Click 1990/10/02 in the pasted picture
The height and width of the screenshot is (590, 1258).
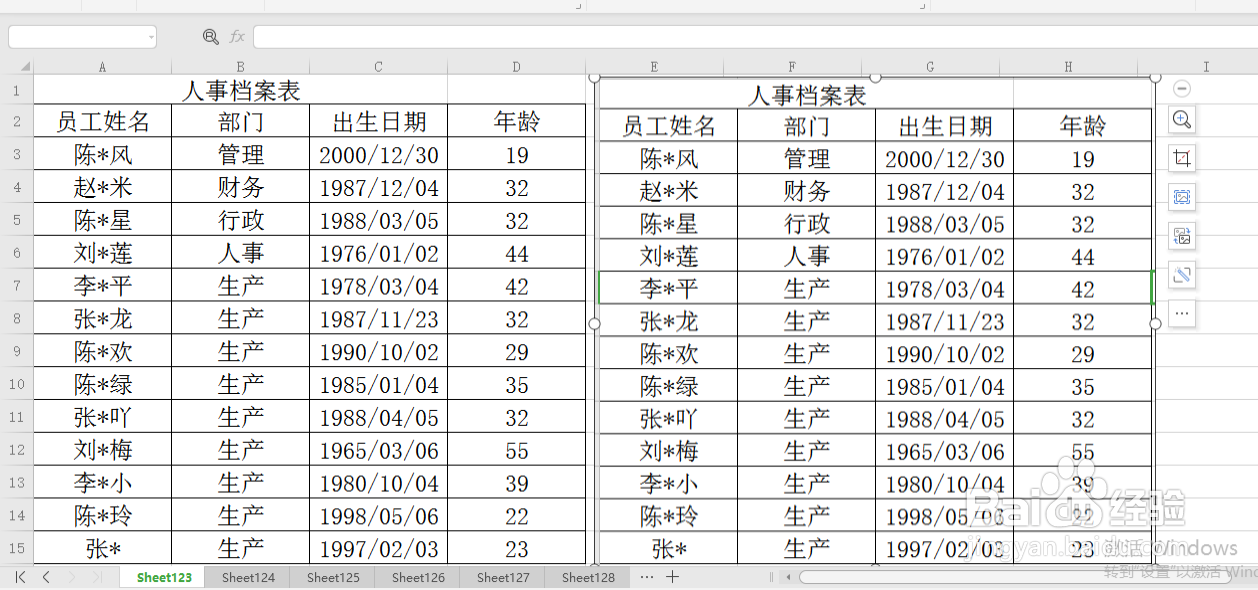point(945,355)
